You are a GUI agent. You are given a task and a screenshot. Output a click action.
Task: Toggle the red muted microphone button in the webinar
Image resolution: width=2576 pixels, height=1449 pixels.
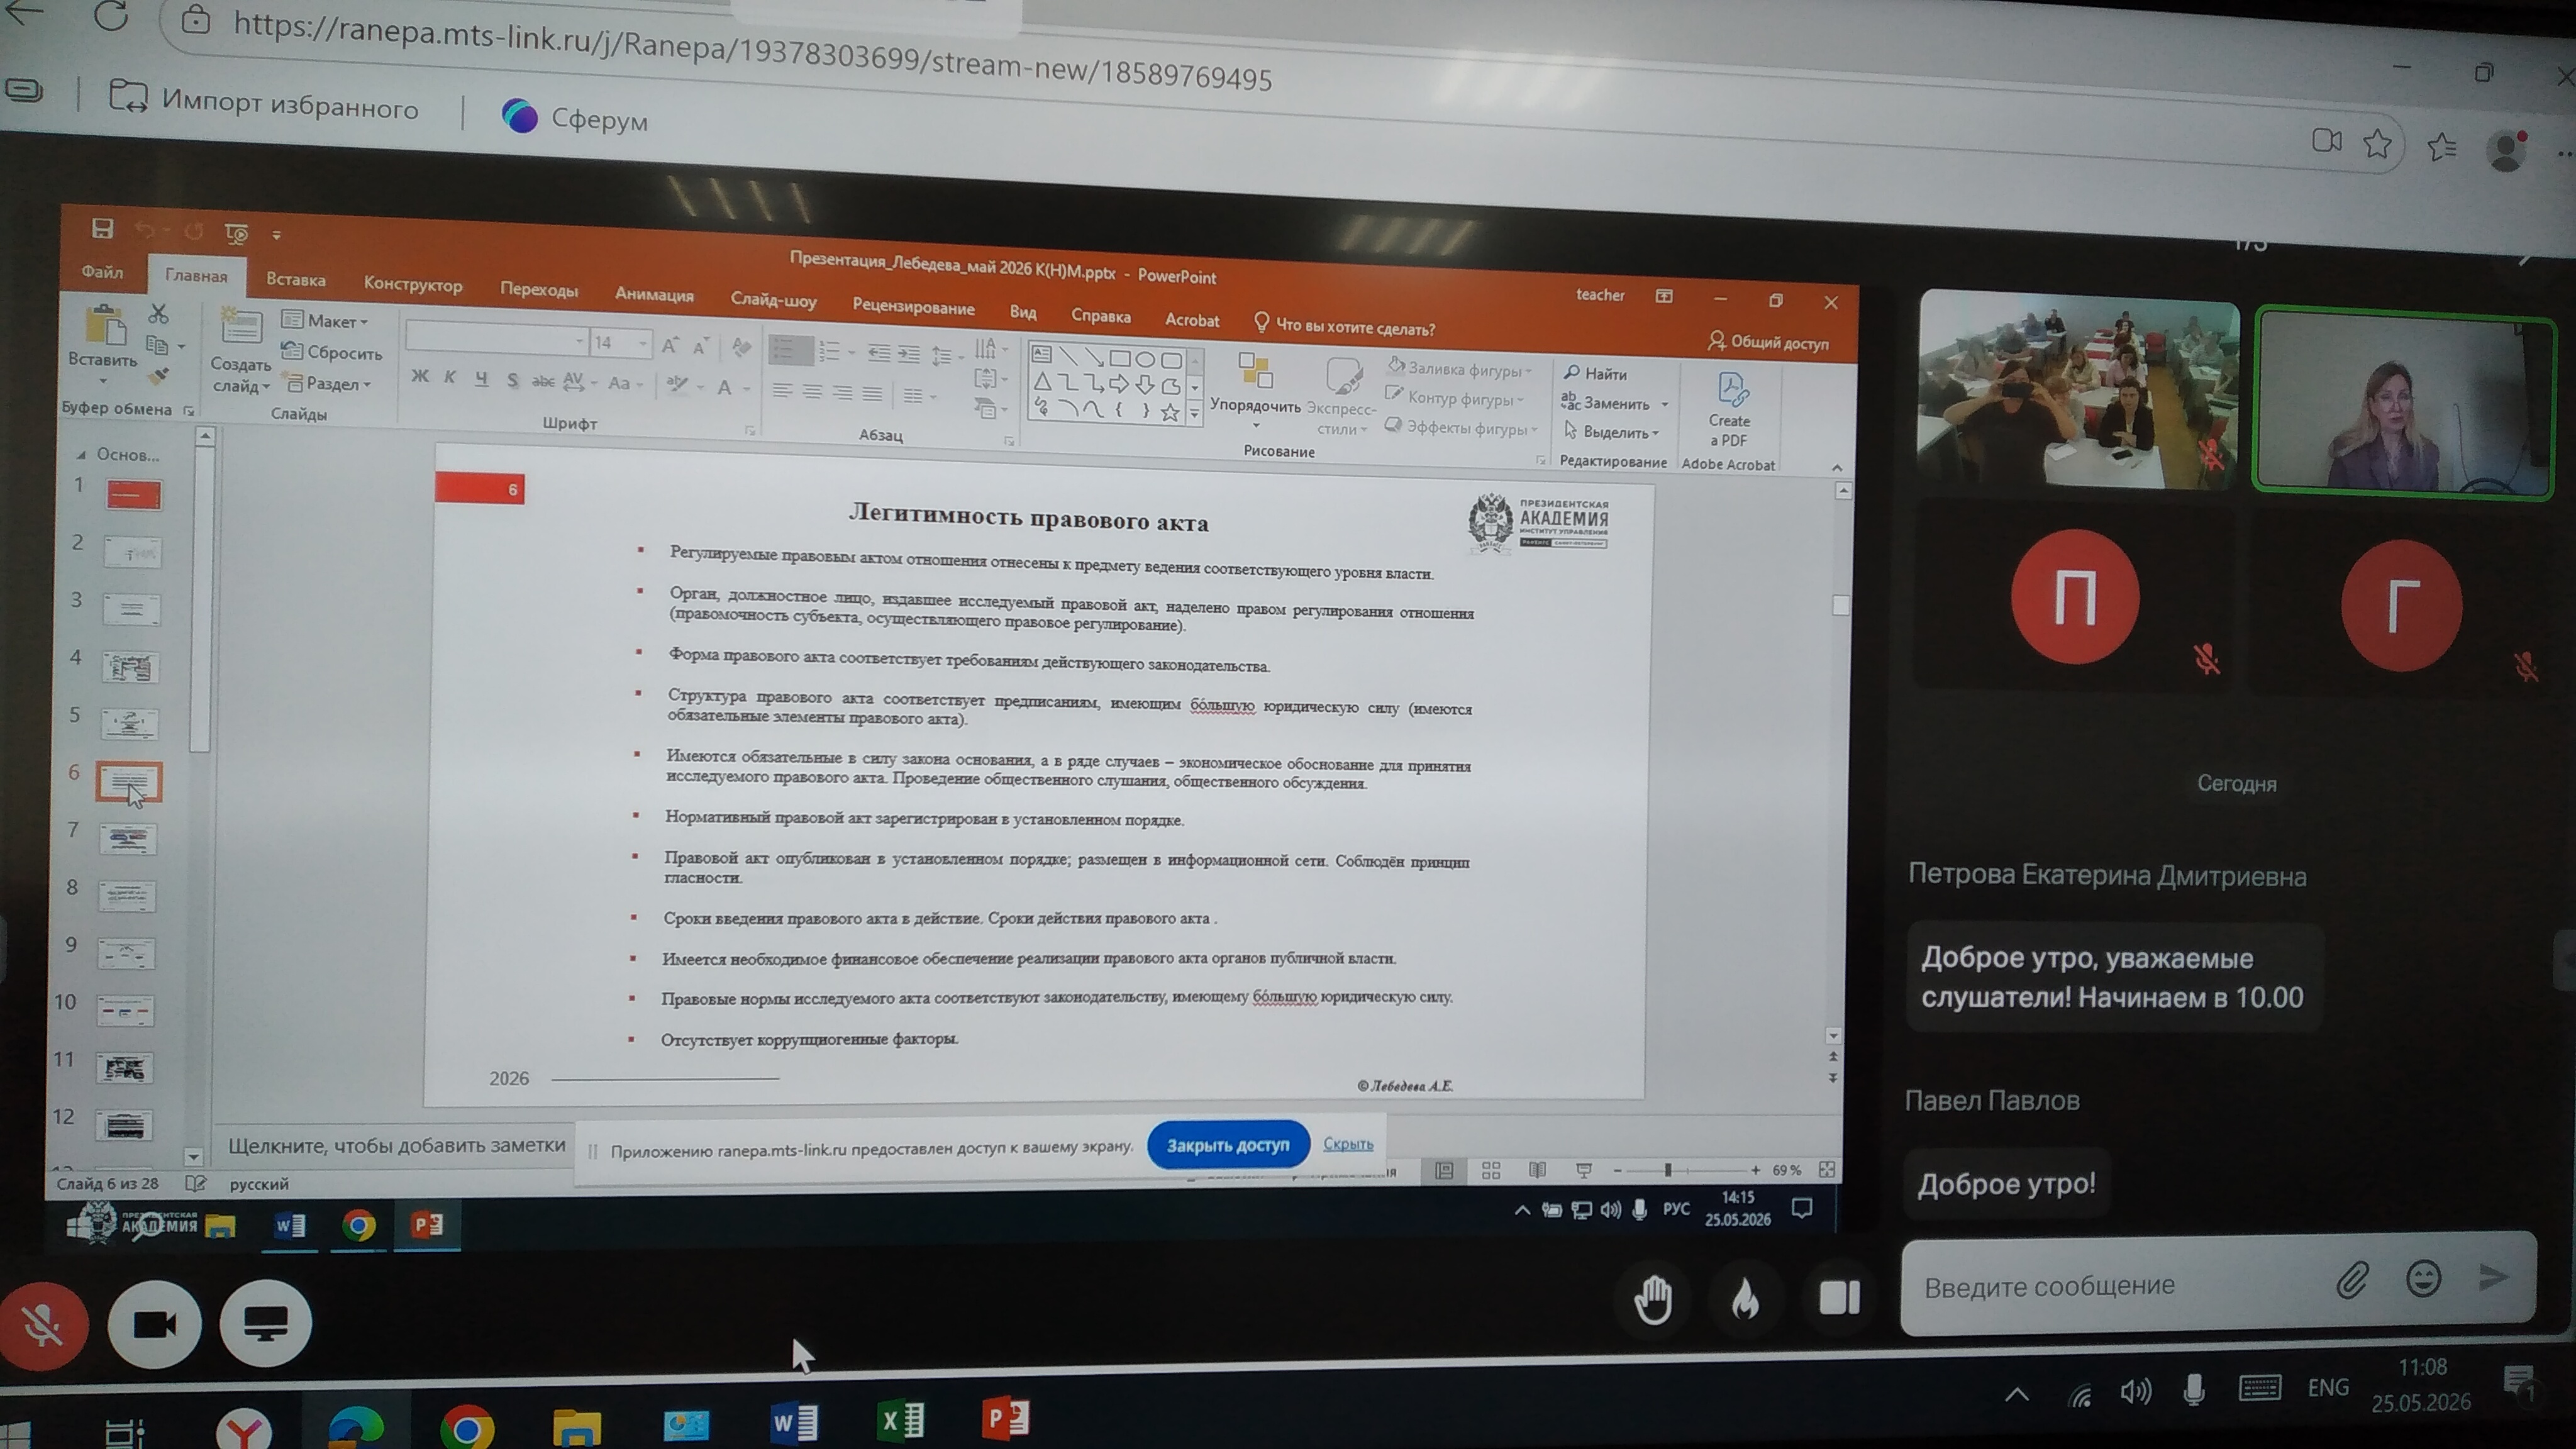point(44,1325)
